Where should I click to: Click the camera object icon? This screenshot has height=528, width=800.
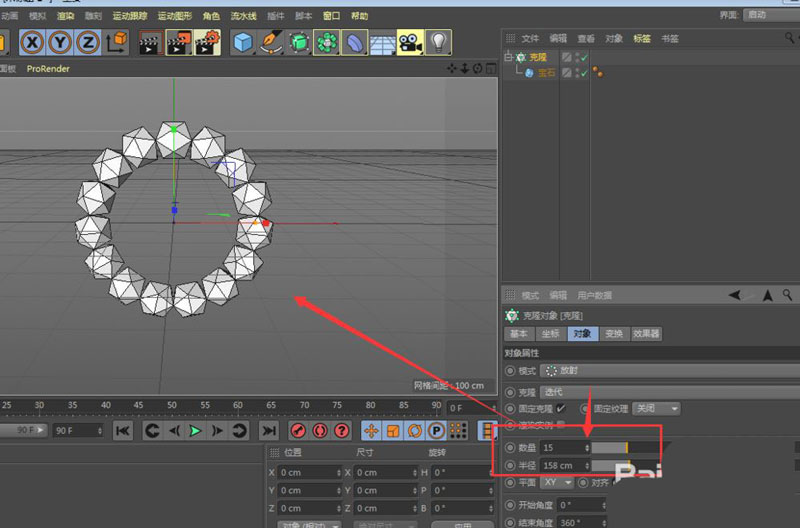pos(409,42)
